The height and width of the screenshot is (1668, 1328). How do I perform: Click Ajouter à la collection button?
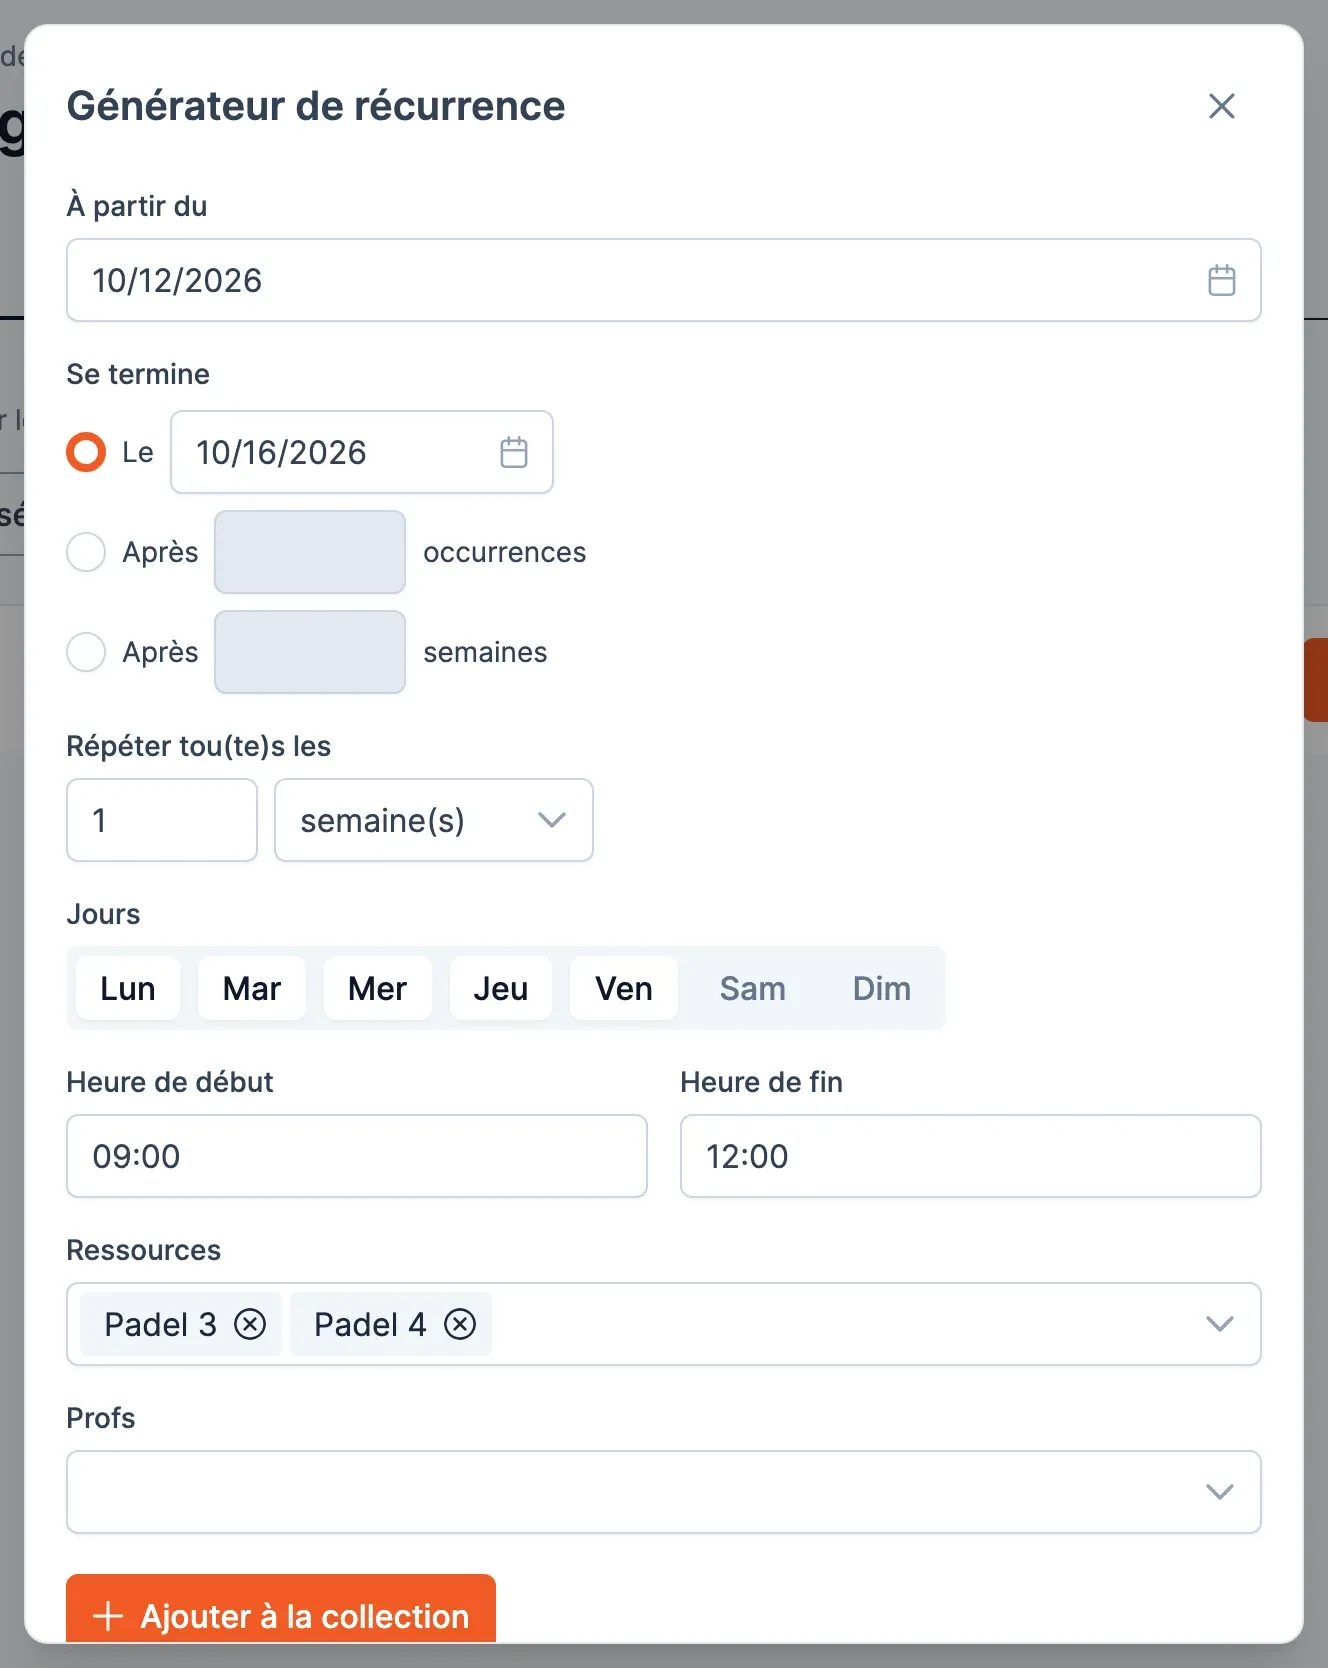[x=281, y=1610]
